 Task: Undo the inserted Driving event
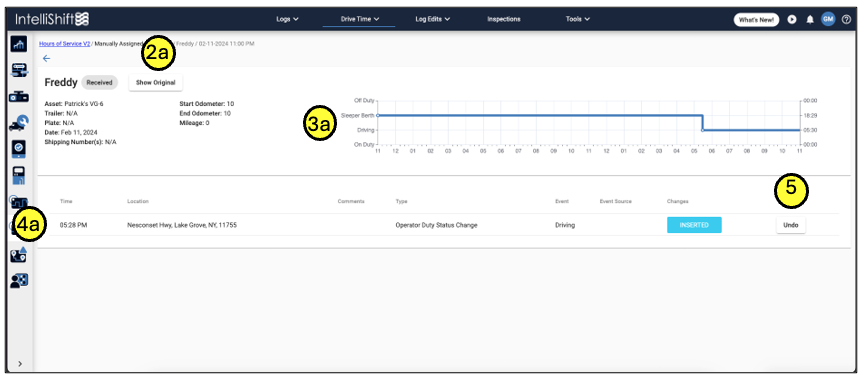[791, 225]
